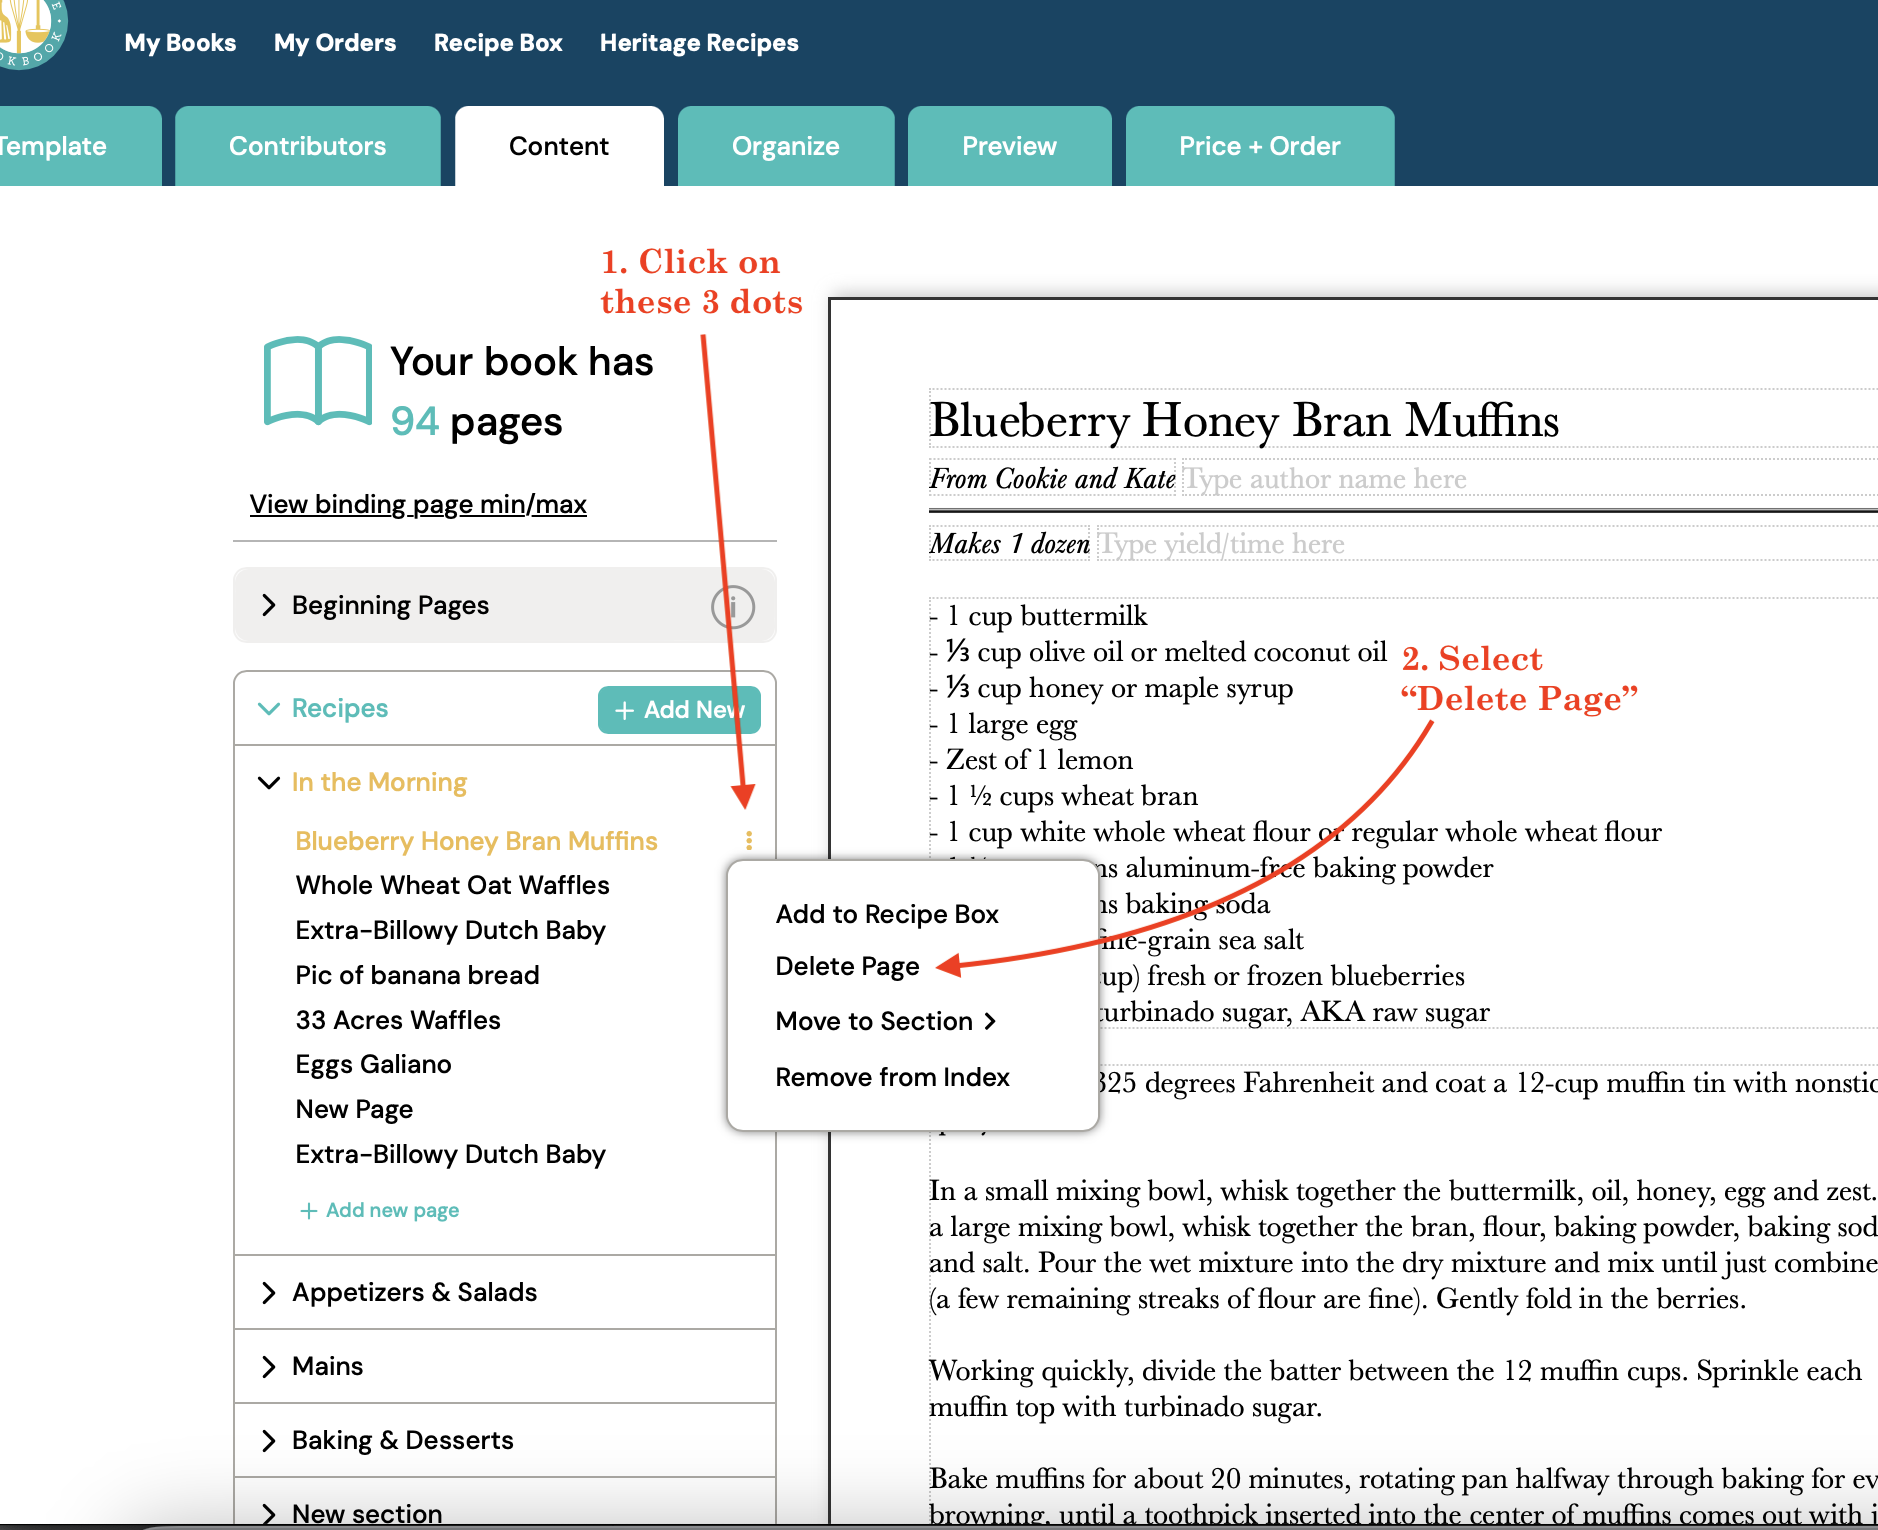Open Heritage Recipes in the top navigation
This screenshot has width=1878, height=1530.
698,42
